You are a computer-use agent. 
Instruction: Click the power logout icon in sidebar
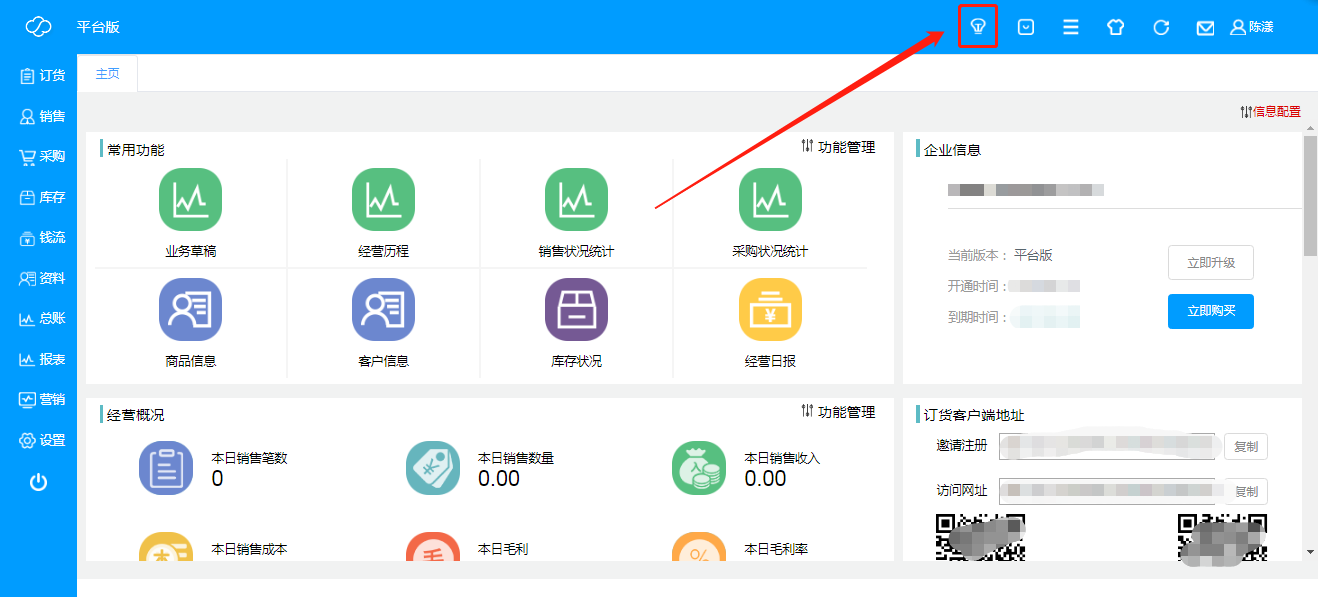[38, 482]
